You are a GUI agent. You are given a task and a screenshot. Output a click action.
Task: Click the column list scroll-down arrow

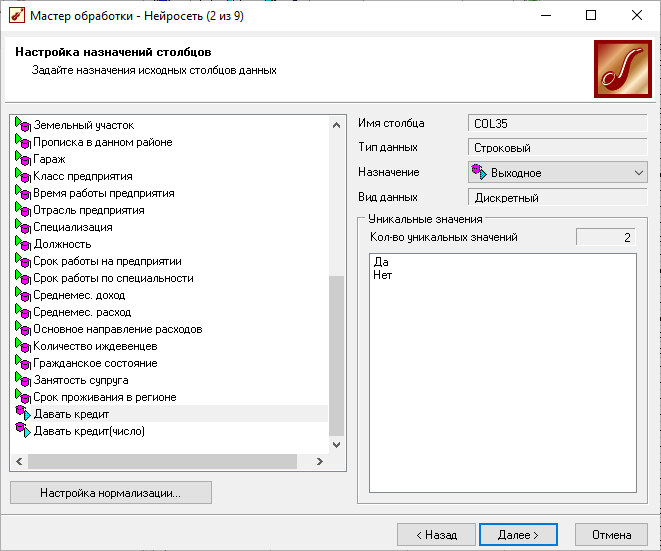pyautogui.click(x=336, y=444)
